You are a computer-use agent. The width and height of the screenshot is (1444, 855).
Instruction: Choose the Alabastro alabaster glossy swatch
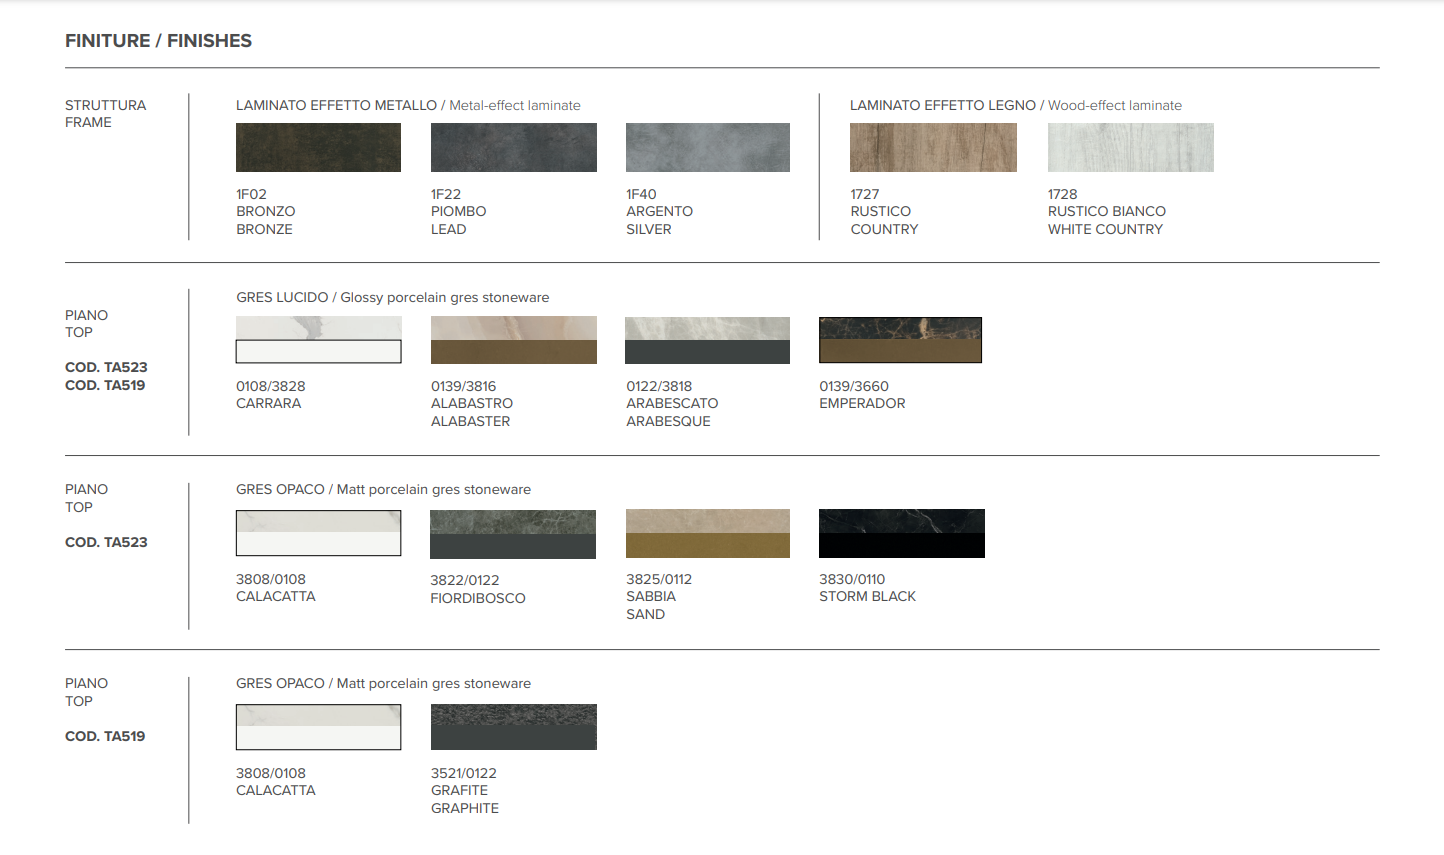tap(513, 340)
